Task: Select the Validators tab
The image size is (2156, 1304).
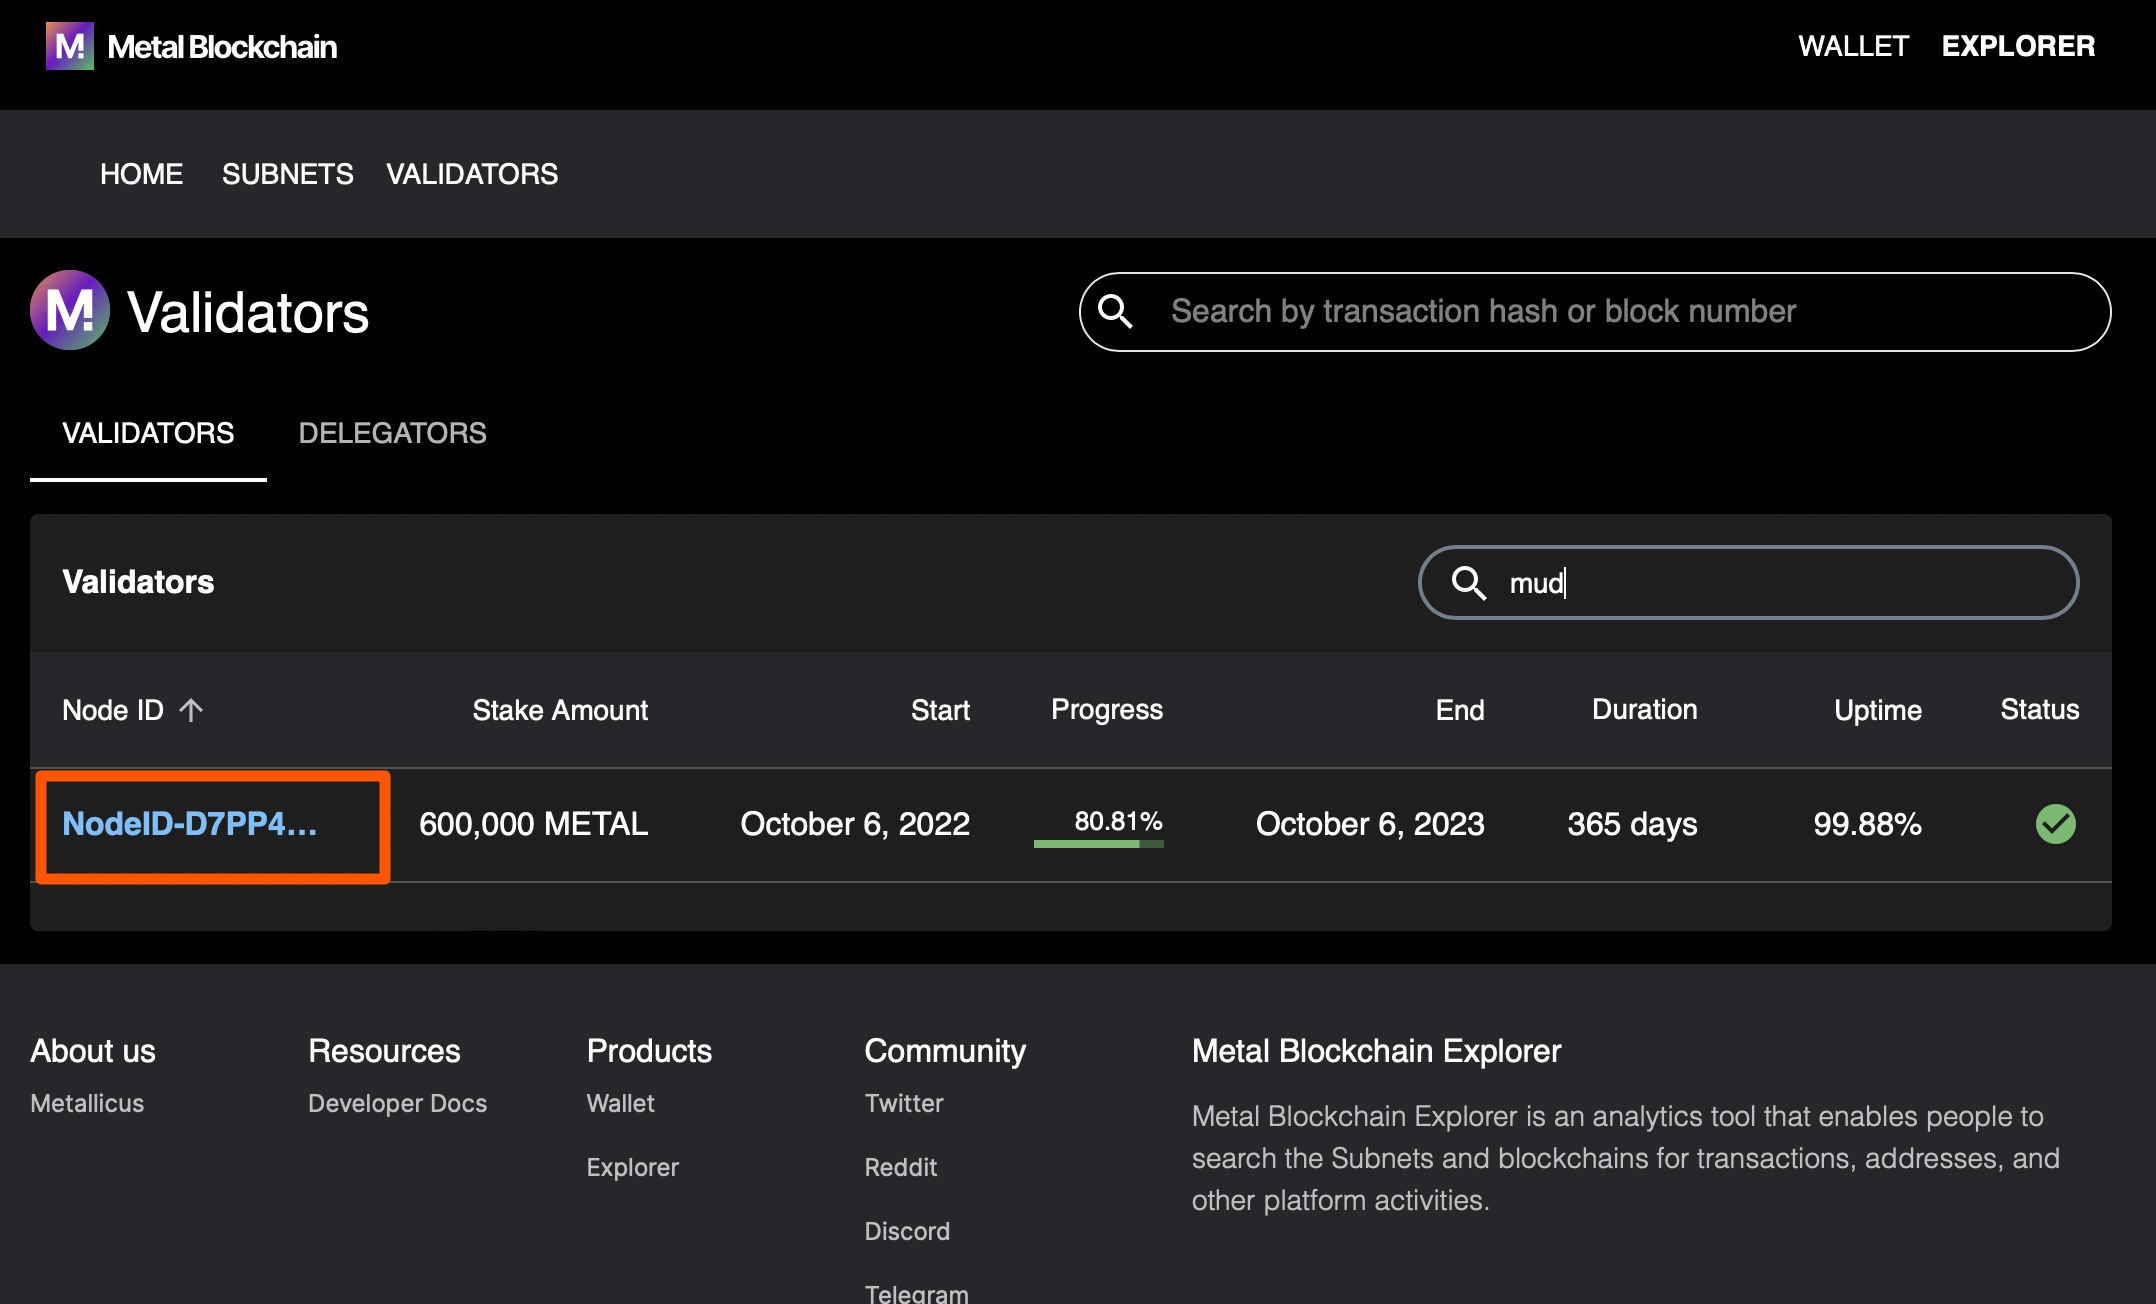Action: tap(148, 433)
